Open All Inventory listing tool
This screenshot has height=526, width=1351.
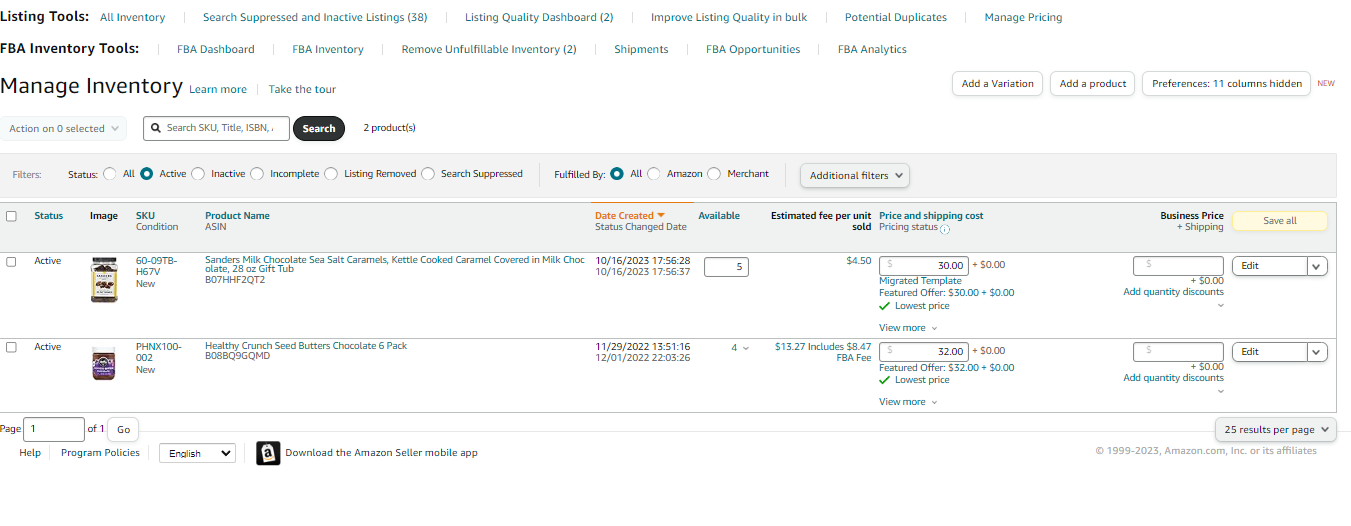point(133,18)
